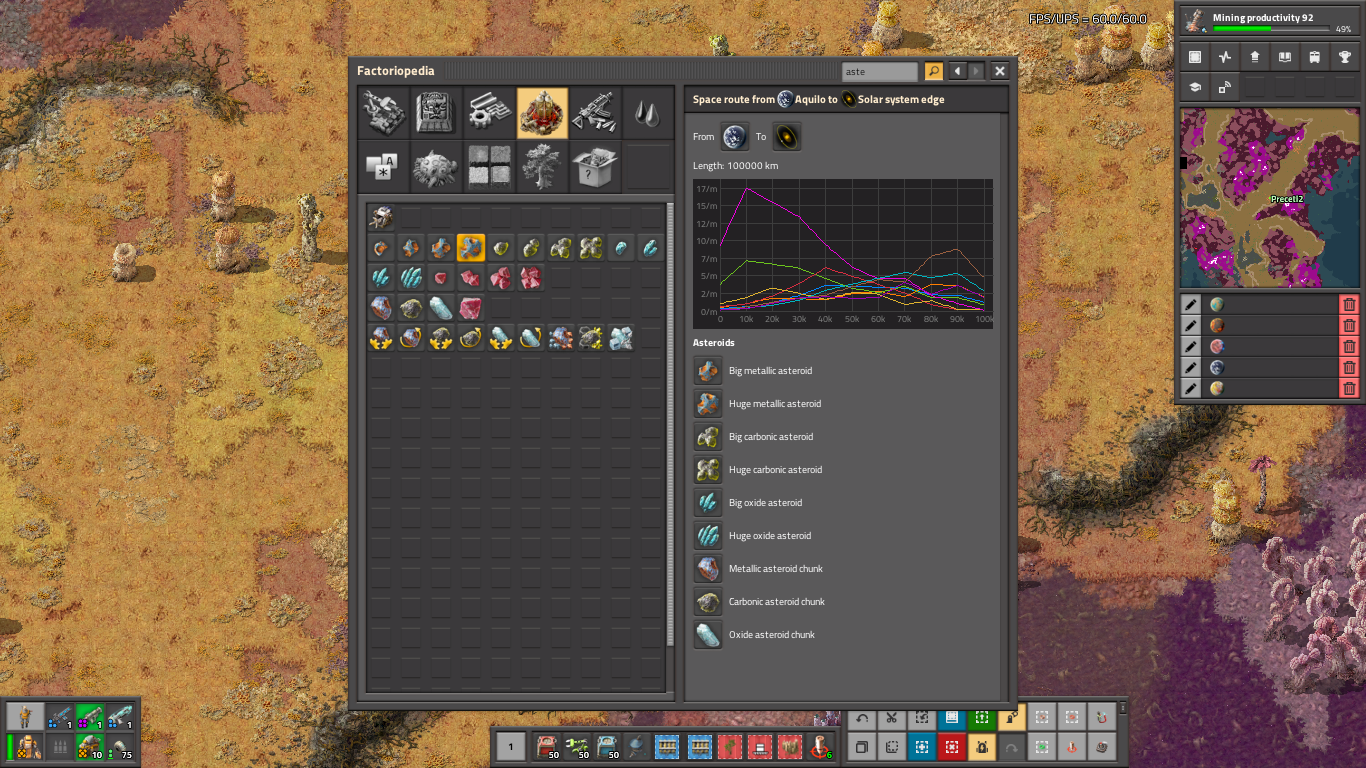Open the Combat category tab with gun icon
The image size is (1366, 768).
pos(595,112)
